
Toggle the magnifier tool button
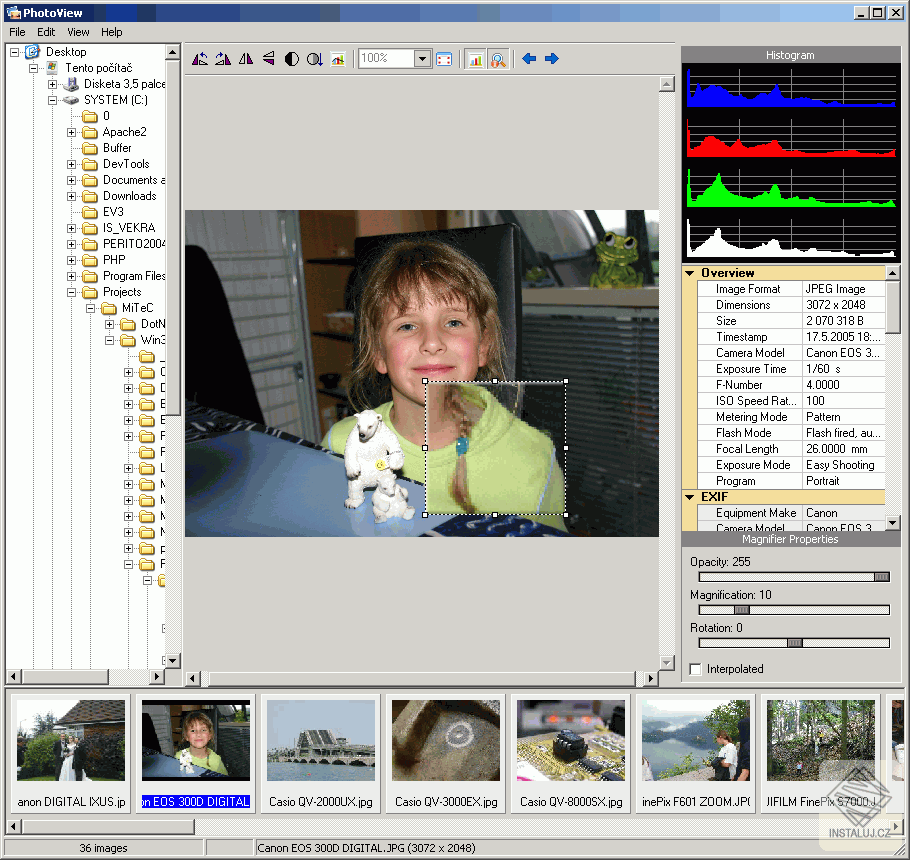click(x=497, y=59)
